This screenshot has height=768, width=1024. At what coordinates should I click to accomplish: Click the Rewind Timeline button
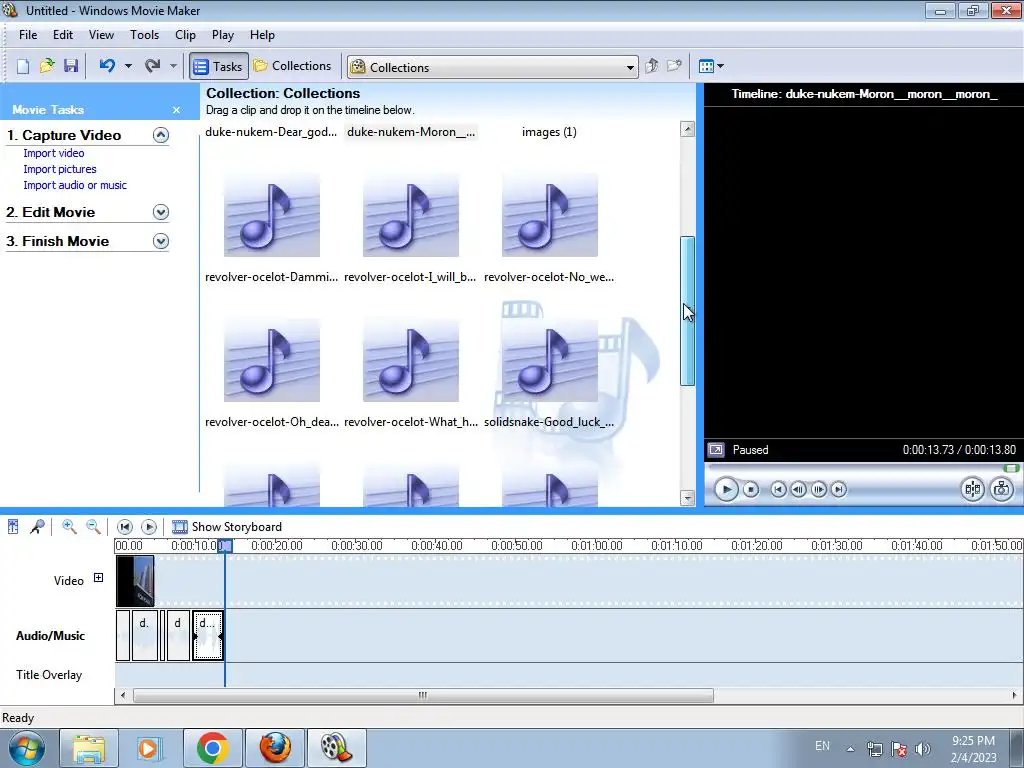tap(125, 526)
